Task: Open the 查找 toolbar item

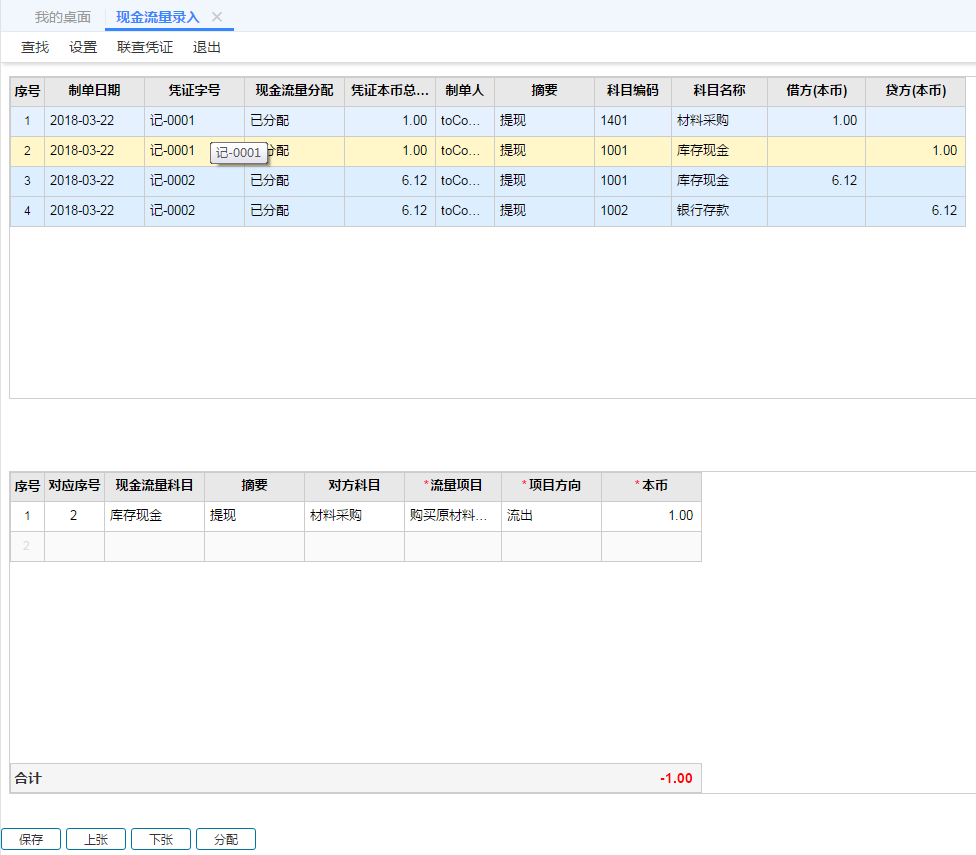Action: (x=35, y=47)
